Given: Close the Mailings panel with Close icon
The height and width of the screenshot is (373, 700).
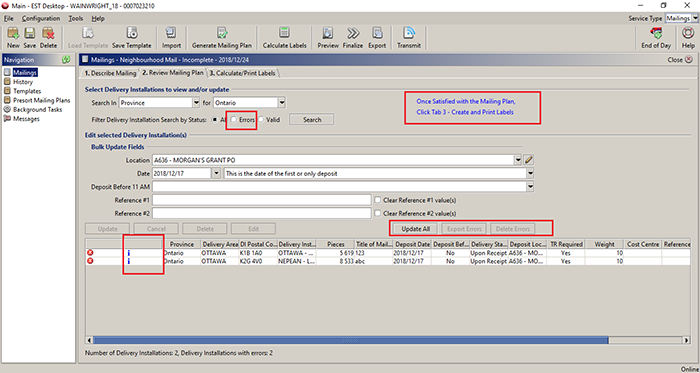Looking at the screenshot, I should point(689,60).
